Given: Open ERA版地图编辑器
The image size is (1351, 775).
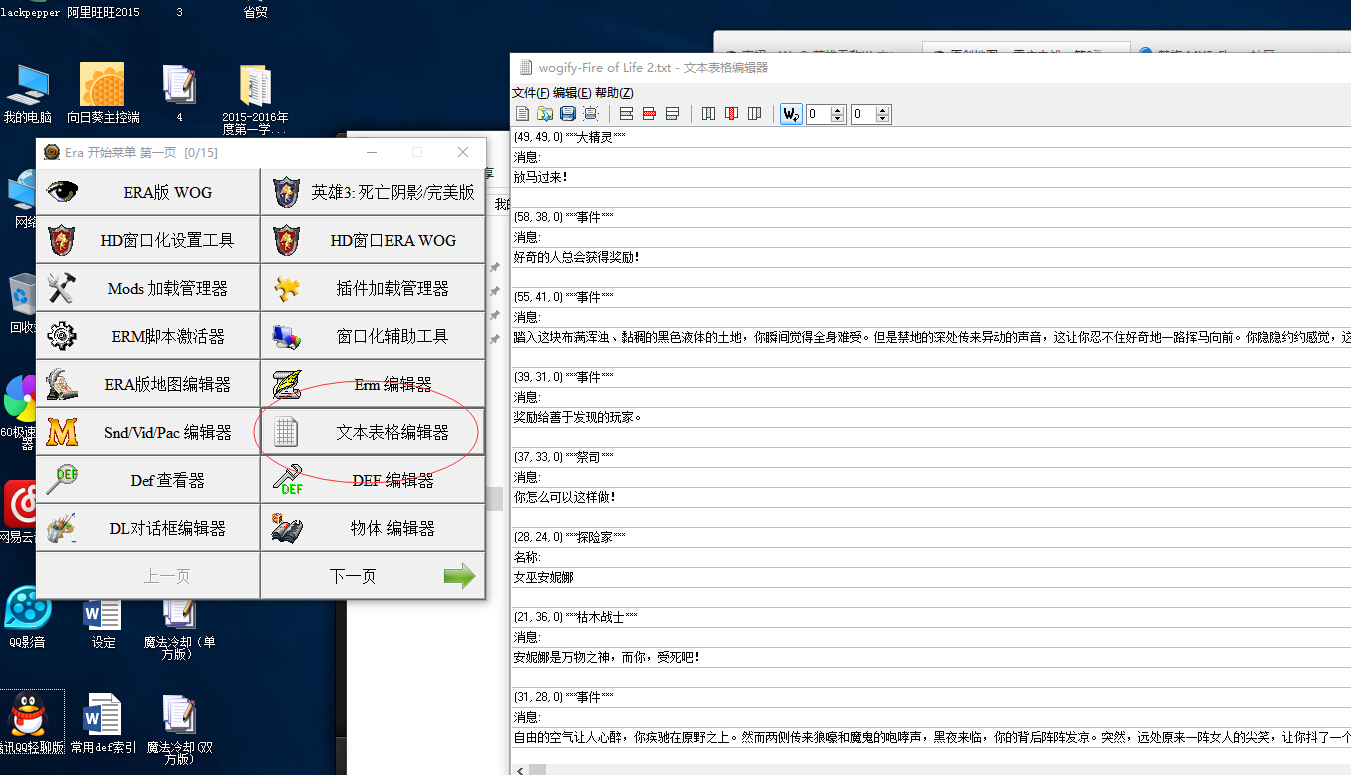Looking at the screenshot, I should pos(148,384).
